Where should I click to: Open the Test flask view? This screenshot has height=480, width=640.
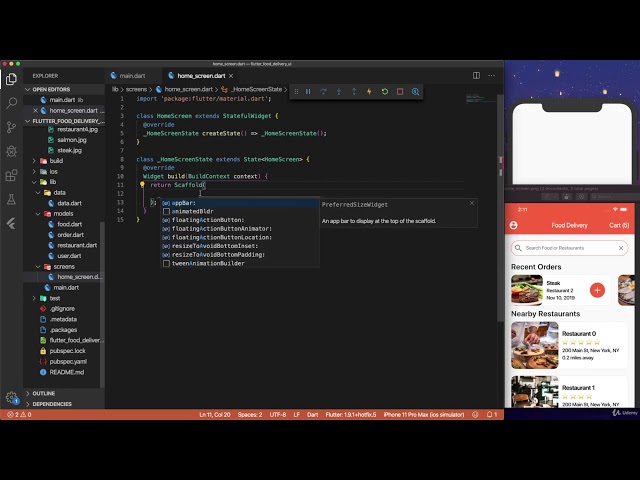click(x=11, y=200)
